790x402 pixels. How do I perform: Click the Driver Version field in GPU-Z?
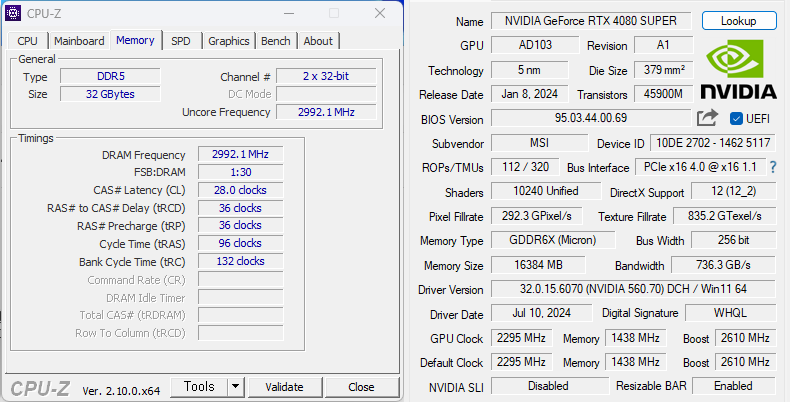pyautogui.click(x=633, y=289)
